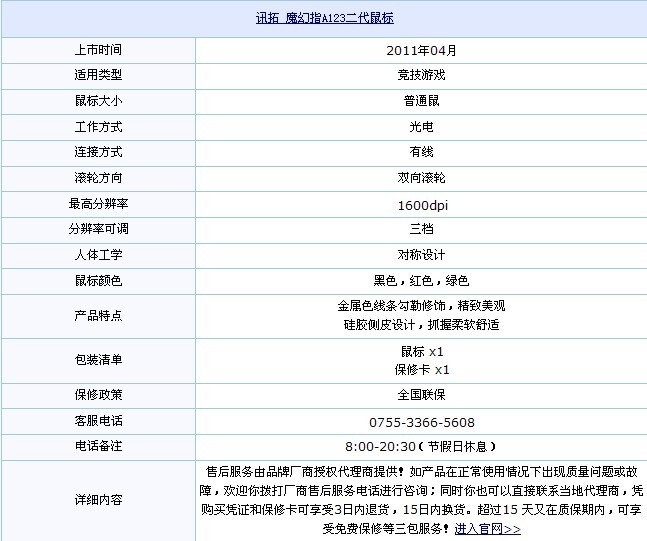Select the 普通鼠 value
647x541 pixels.
click(421, 101)
